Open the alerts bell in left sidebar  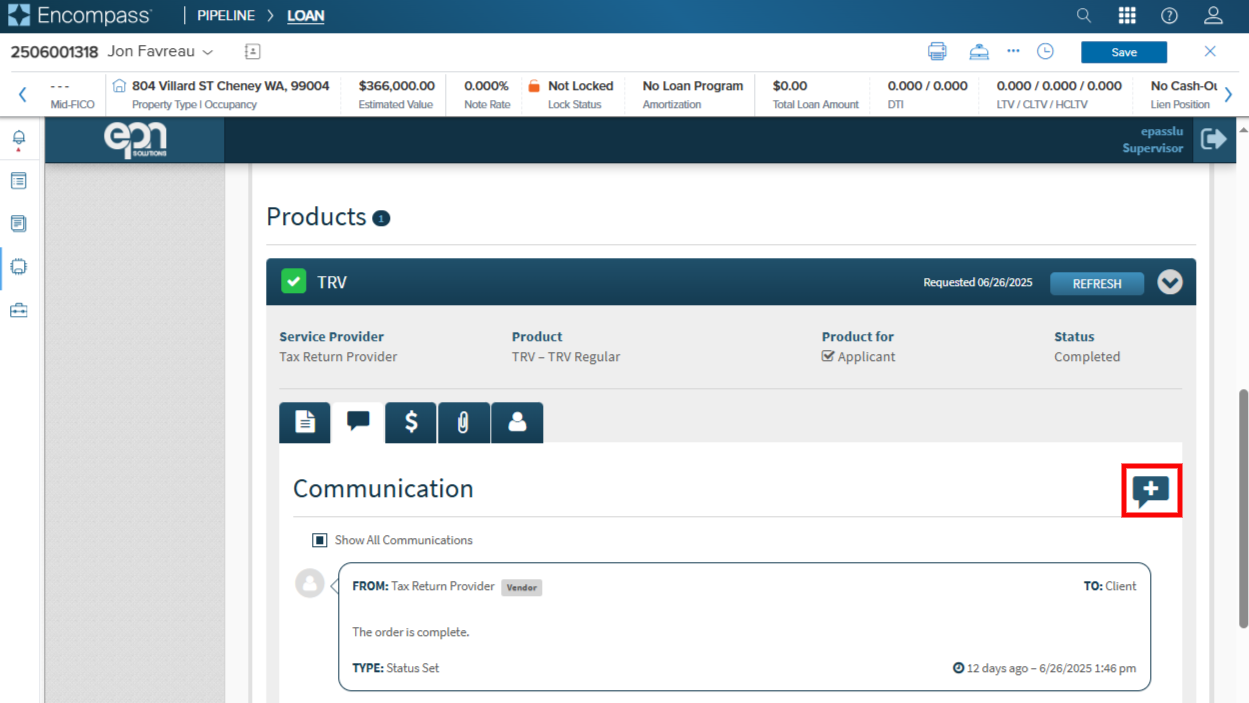click(x=18, y=140)
